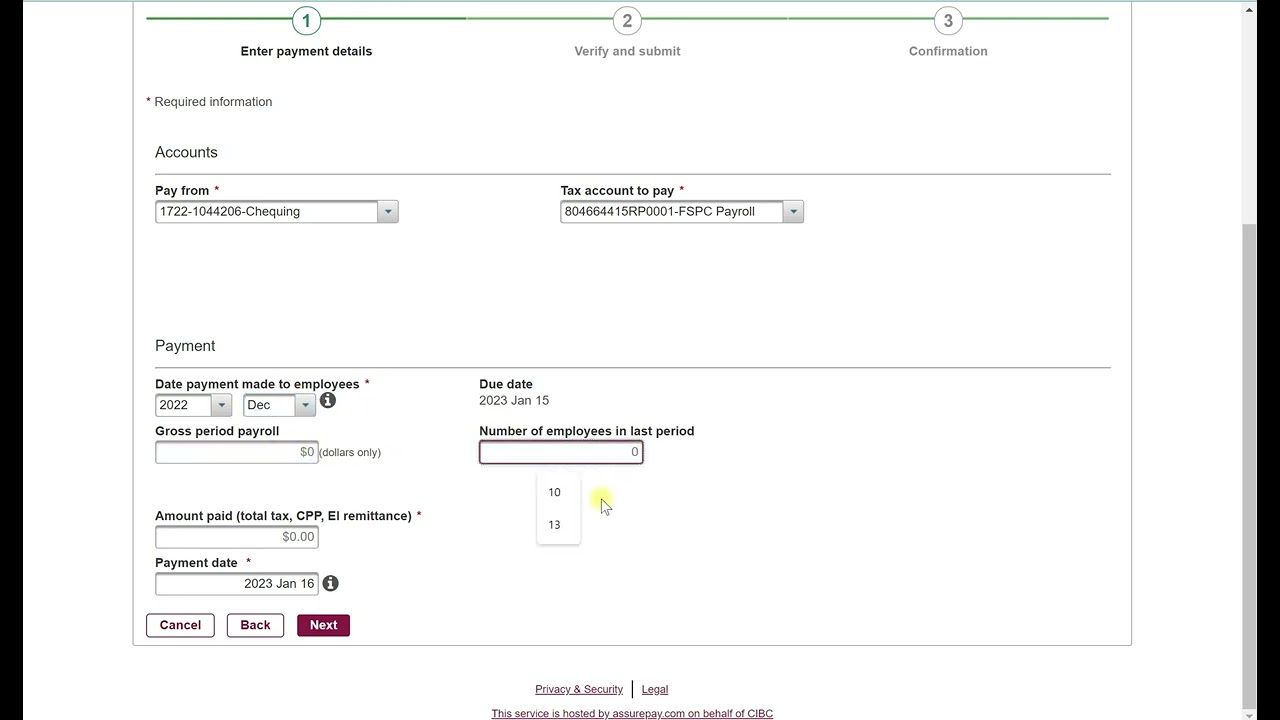Viewport: 1280px width, 720px height.
Task: Open the Privacy & Security link
Action: coord(579,689)
